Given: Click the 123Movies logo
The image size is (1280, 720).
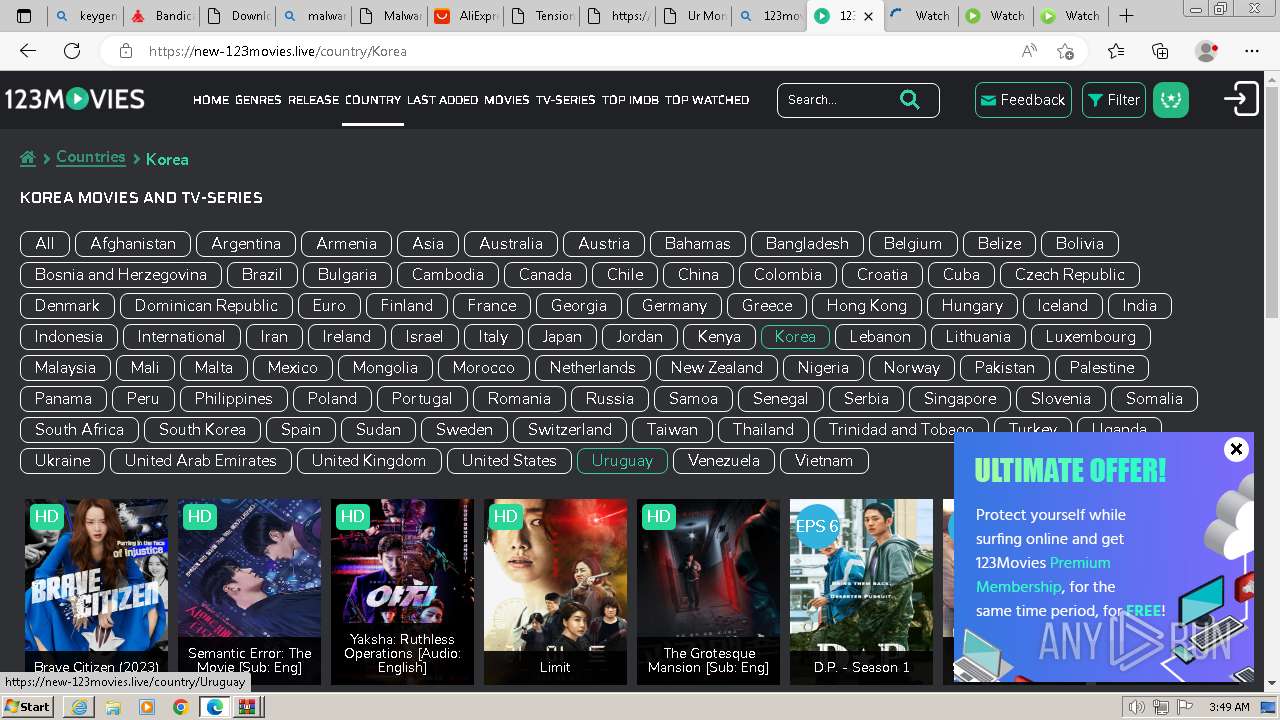Looking at the screenshot, I should (75, 99).
